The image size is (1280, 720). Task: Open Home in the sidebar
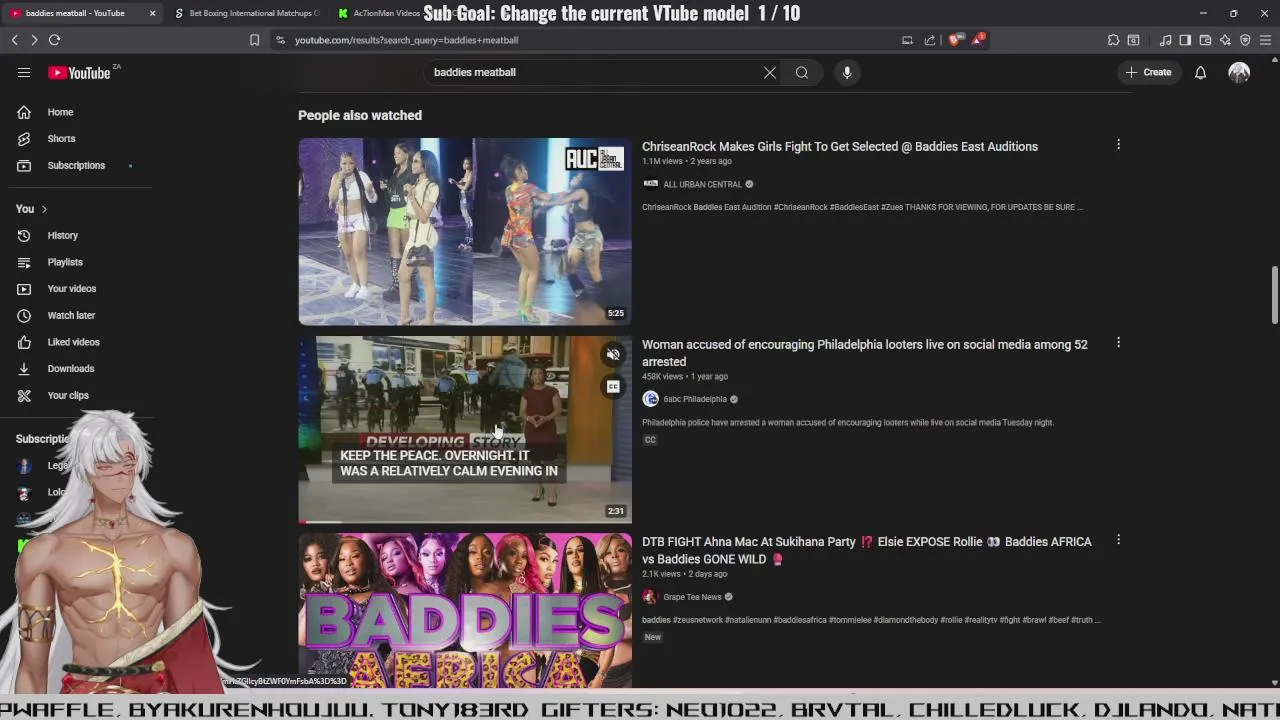79,112
